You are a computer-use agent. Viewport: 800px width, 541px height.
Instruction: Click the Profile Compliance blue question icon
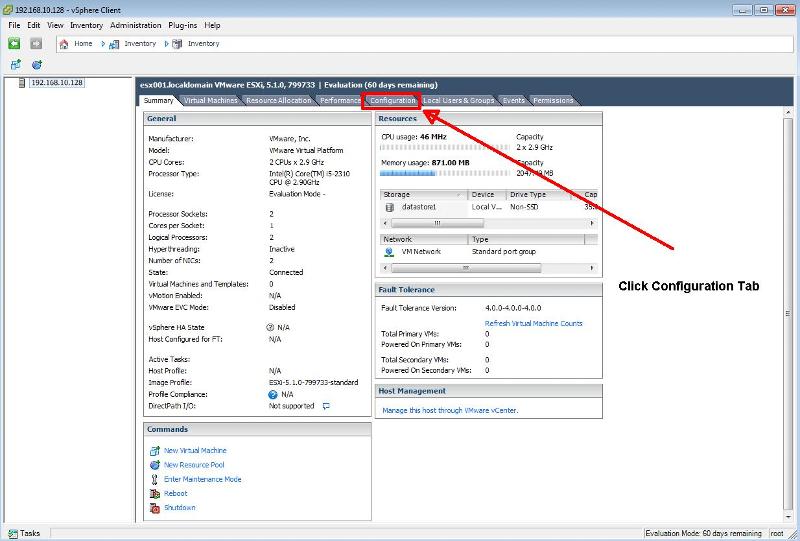point(272,395)
